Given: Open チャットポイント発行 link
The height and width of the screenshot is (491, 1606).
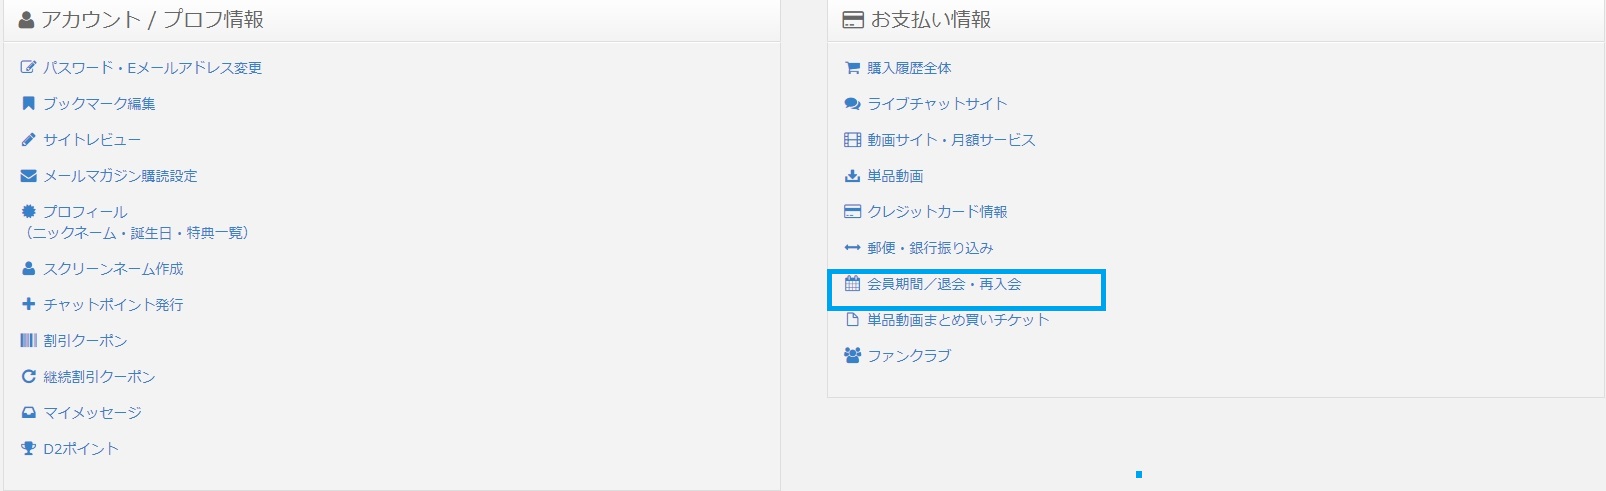Looking at the screenshot, I should pyautogui.click(x=113, y=305).
